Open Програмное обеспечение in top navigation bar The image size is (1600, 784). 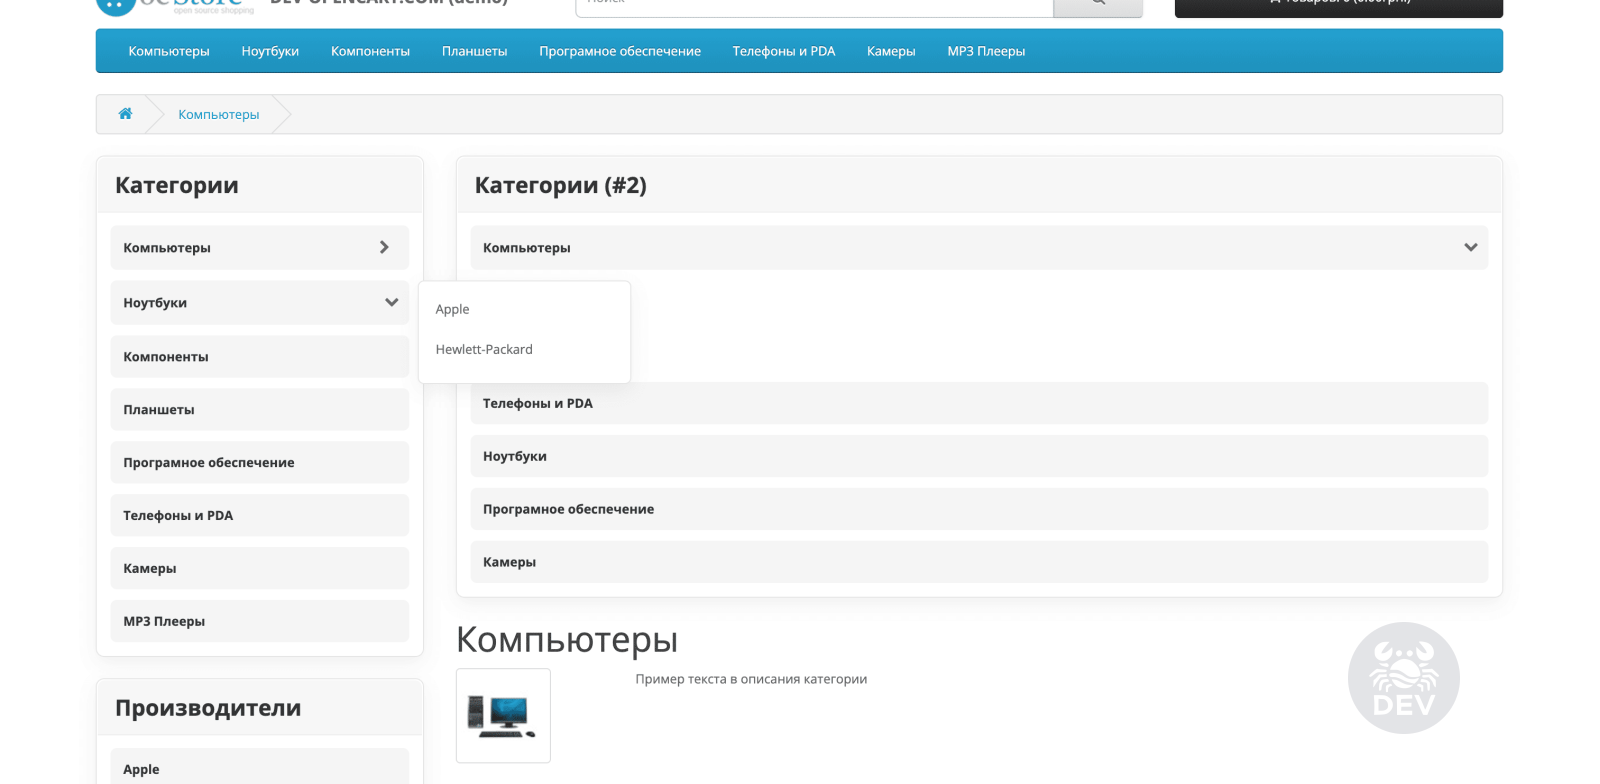(x=620, y=51)
